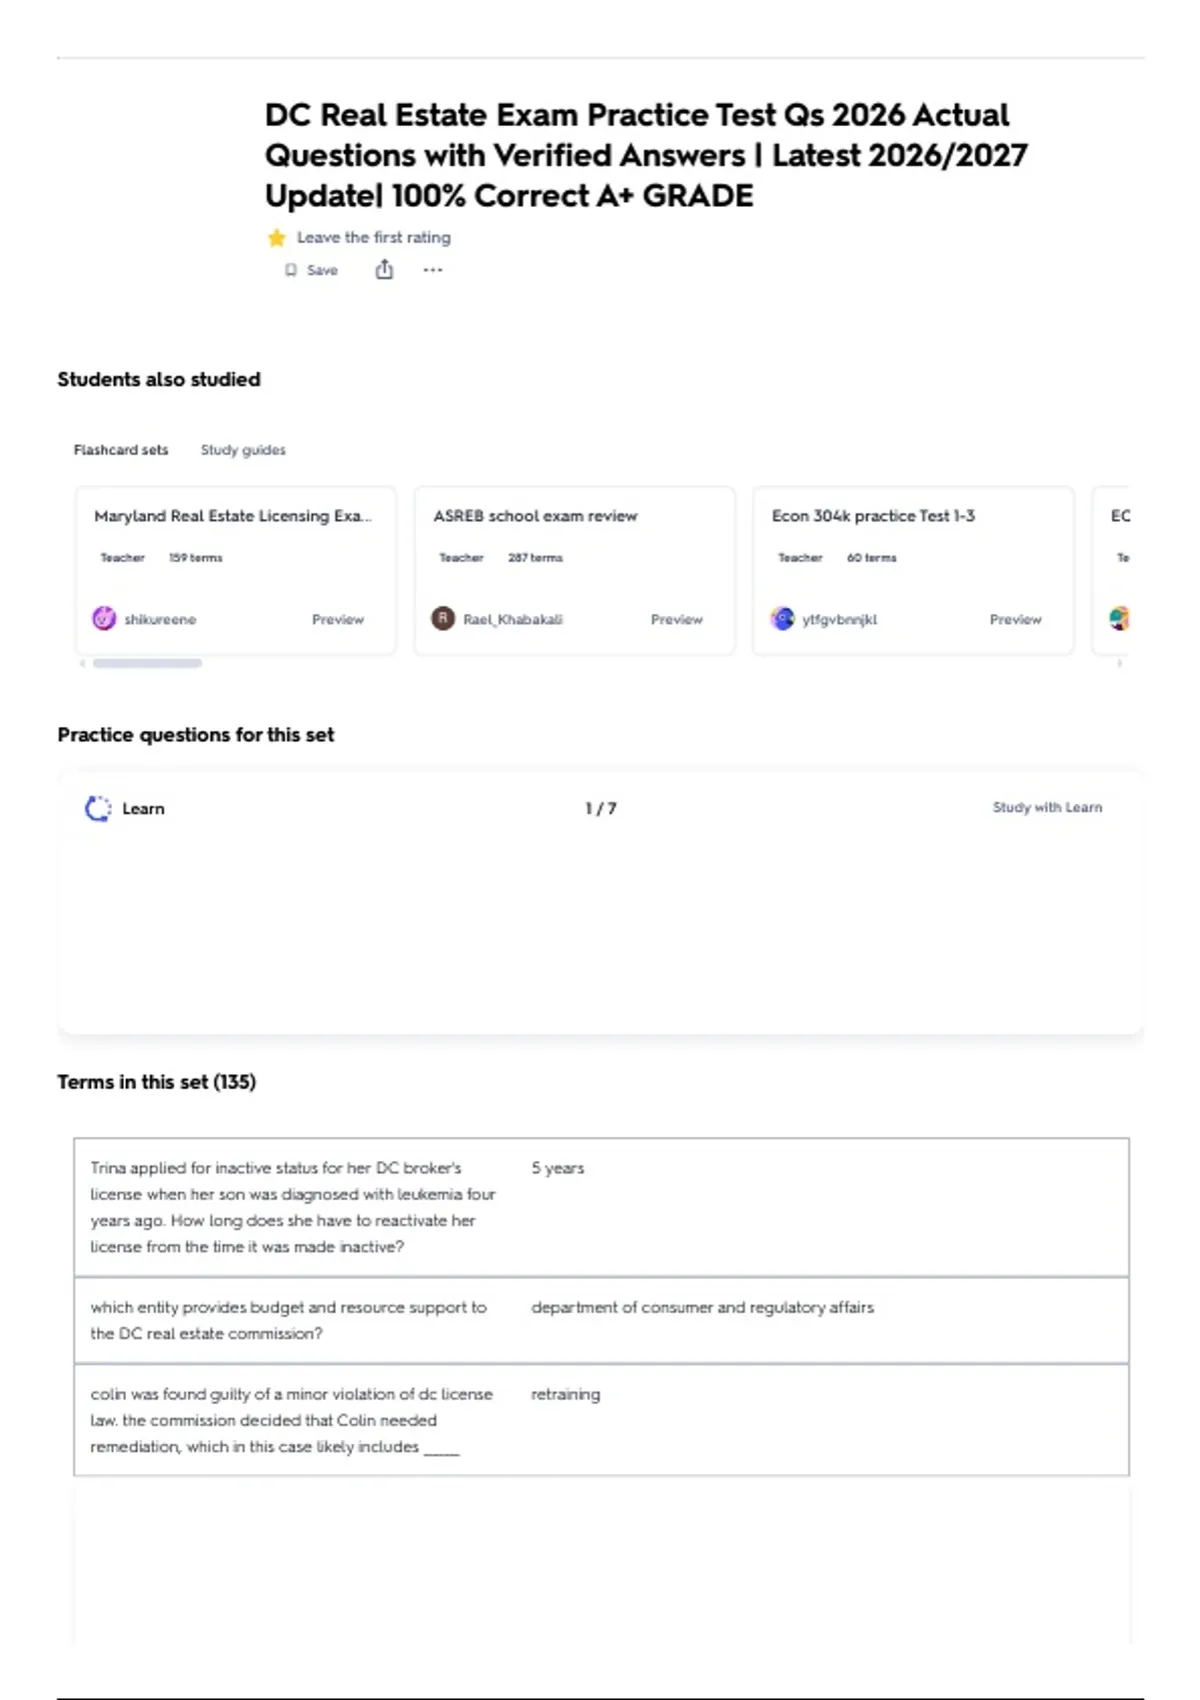This screenshot has width=1200, height=1700.
Task: Click ytfgvbnnjkl's avatar icon
Action: coord(783,619)
